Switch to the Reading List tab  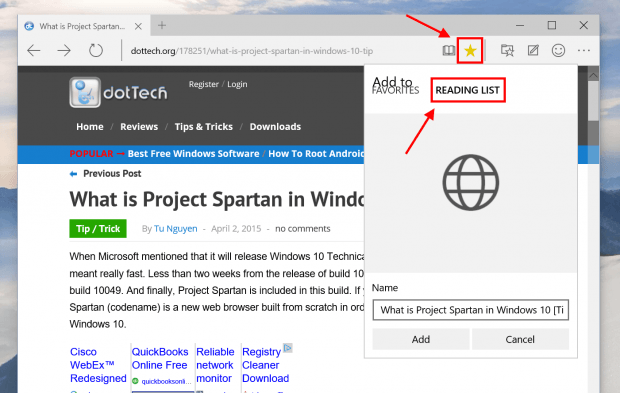pos(467,90)
